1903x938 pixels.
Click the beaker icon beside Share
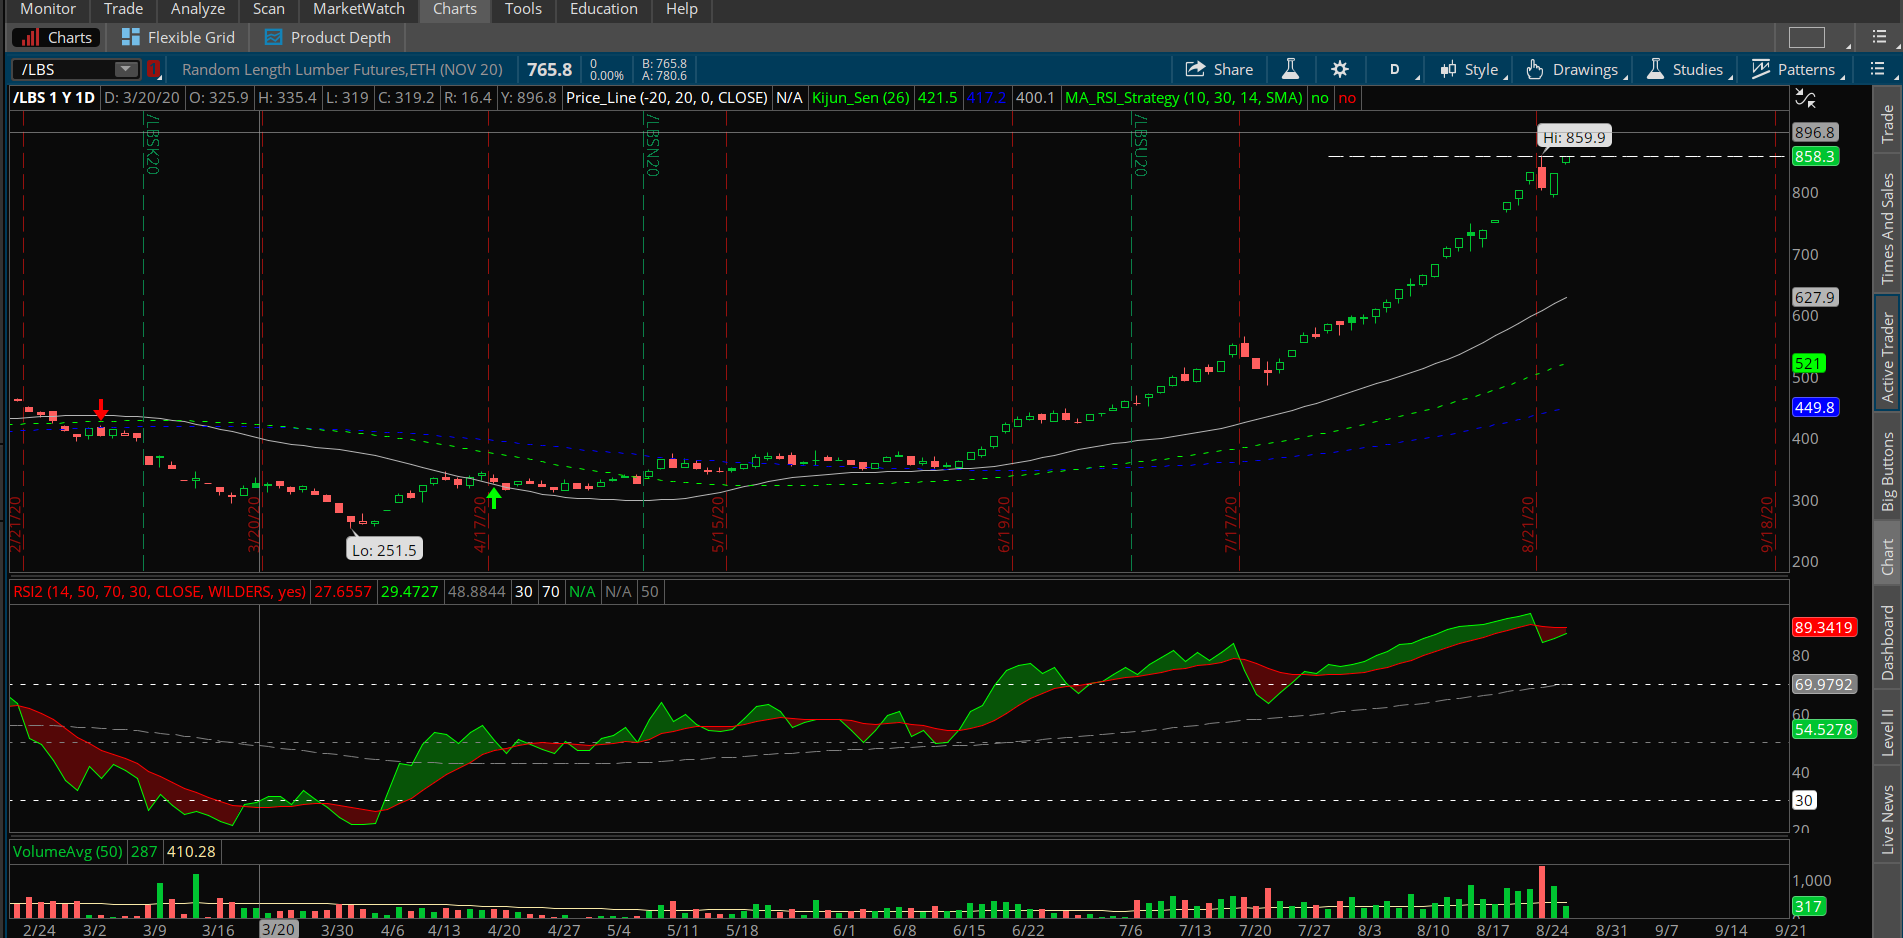point(1290,69)
